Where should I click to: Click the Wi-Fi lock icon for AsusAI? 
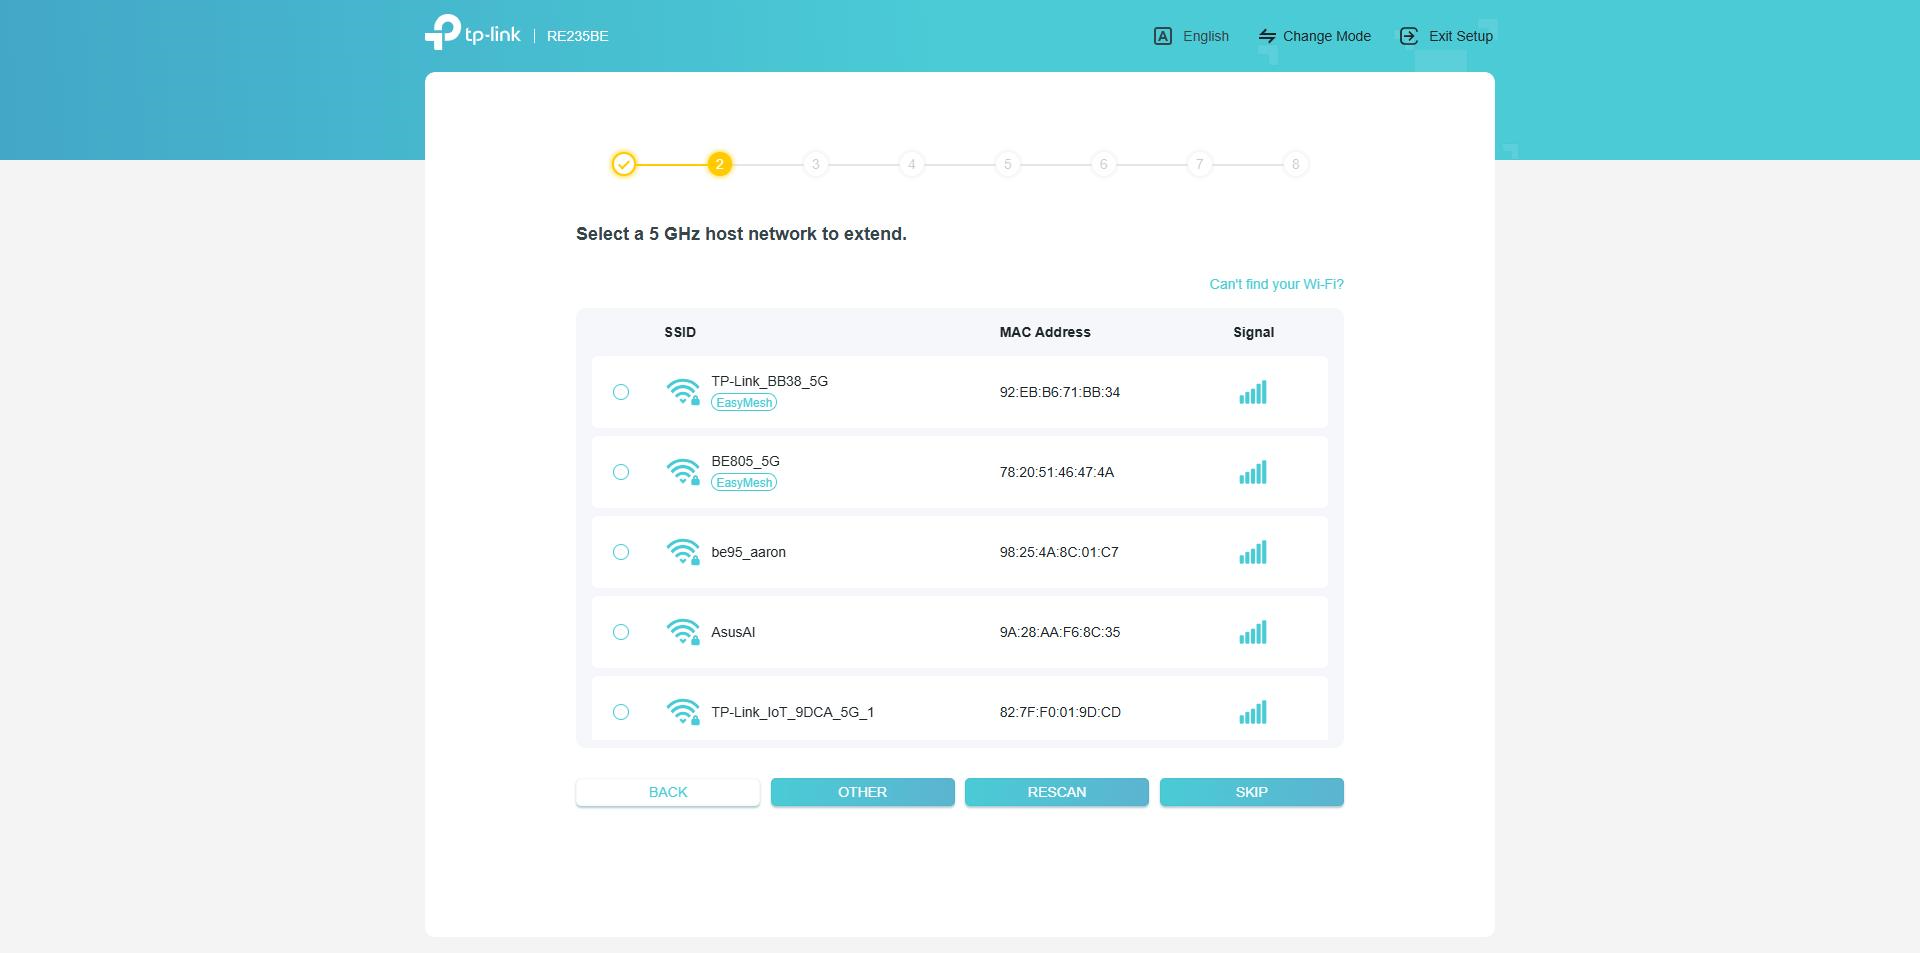pos(683,632)
